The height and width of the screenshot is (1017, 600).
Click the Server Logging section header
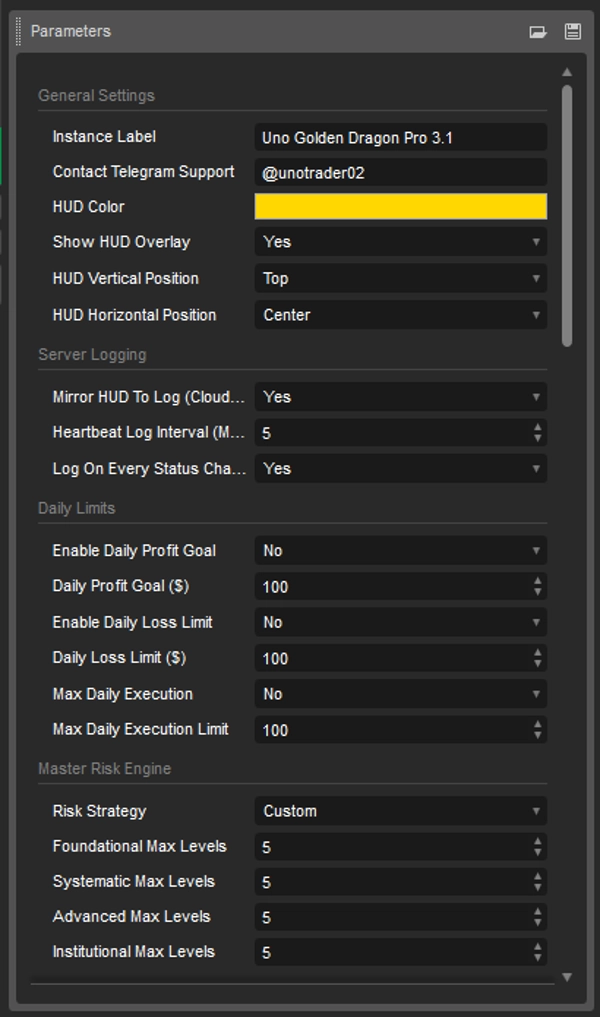click(92, 355)
